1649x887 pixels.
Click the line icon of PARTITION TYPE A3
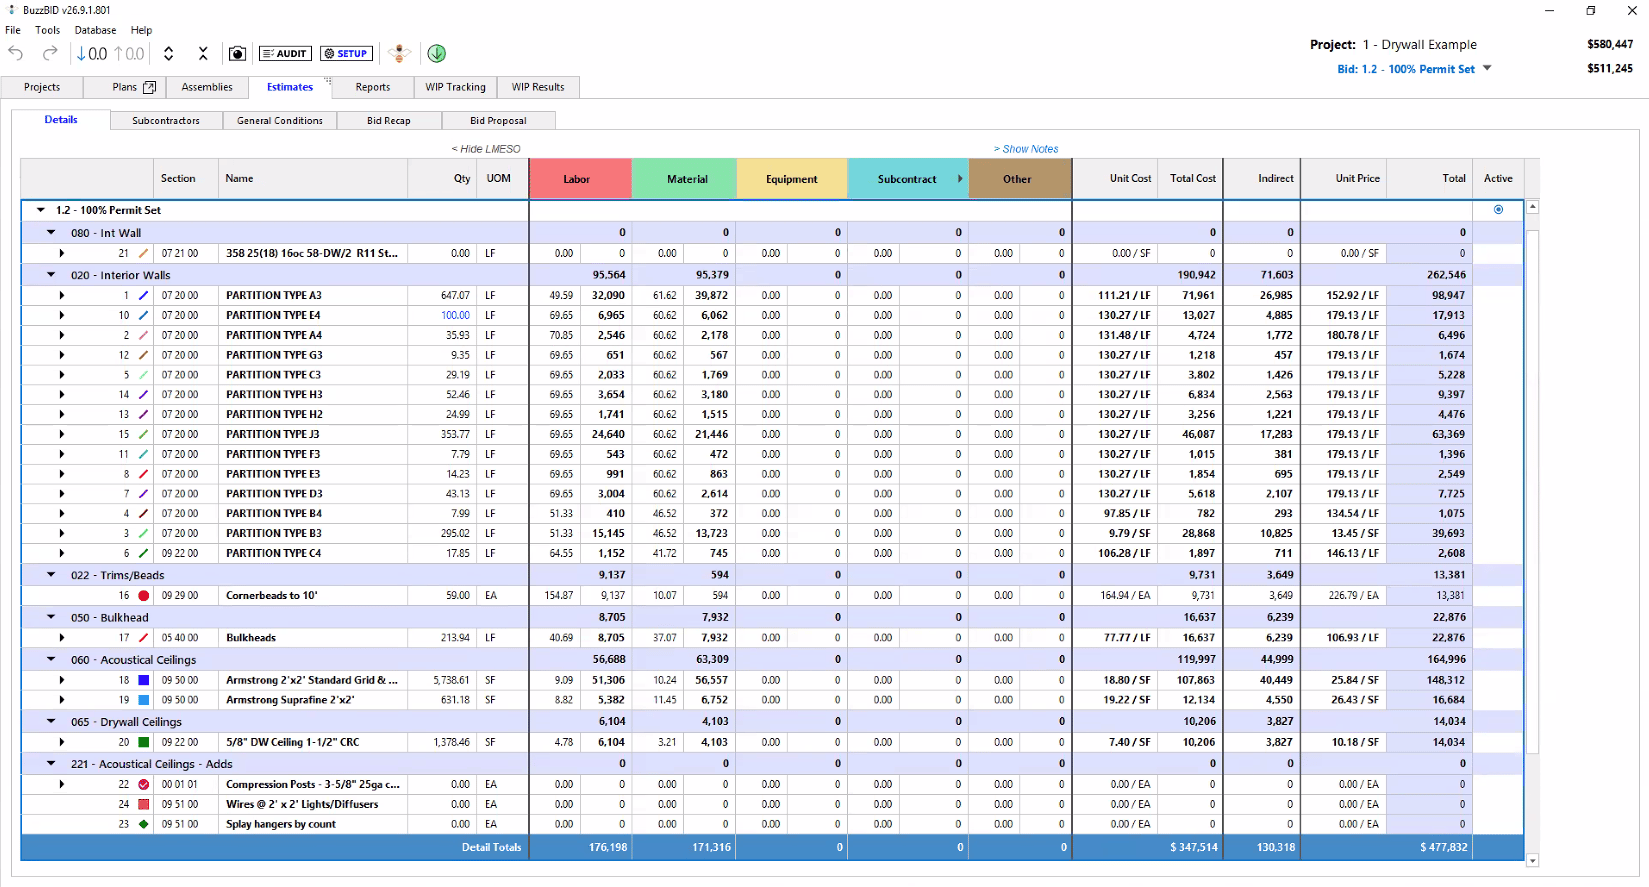(143, 296)
